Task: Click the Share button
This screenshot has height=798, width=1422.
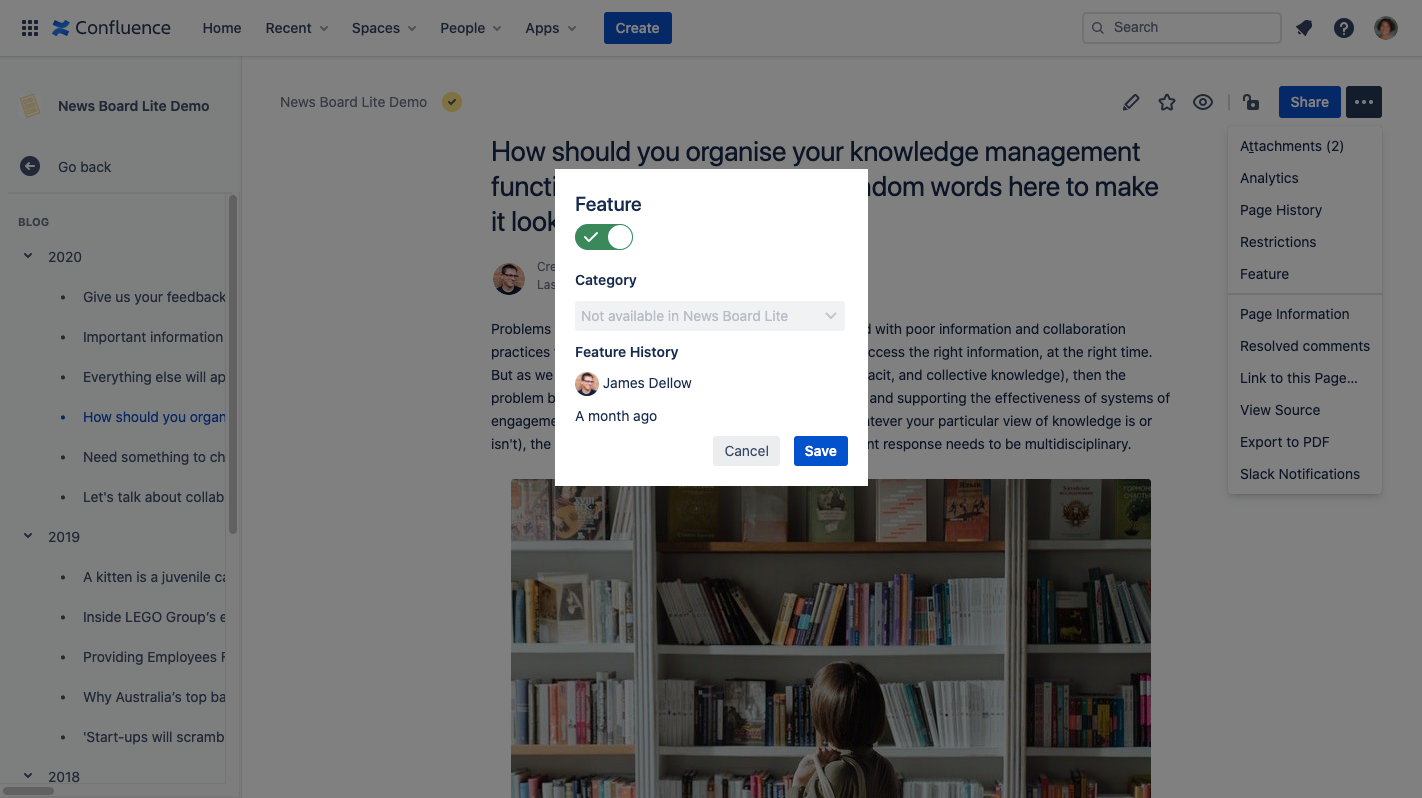Action: pos(1310,102)
